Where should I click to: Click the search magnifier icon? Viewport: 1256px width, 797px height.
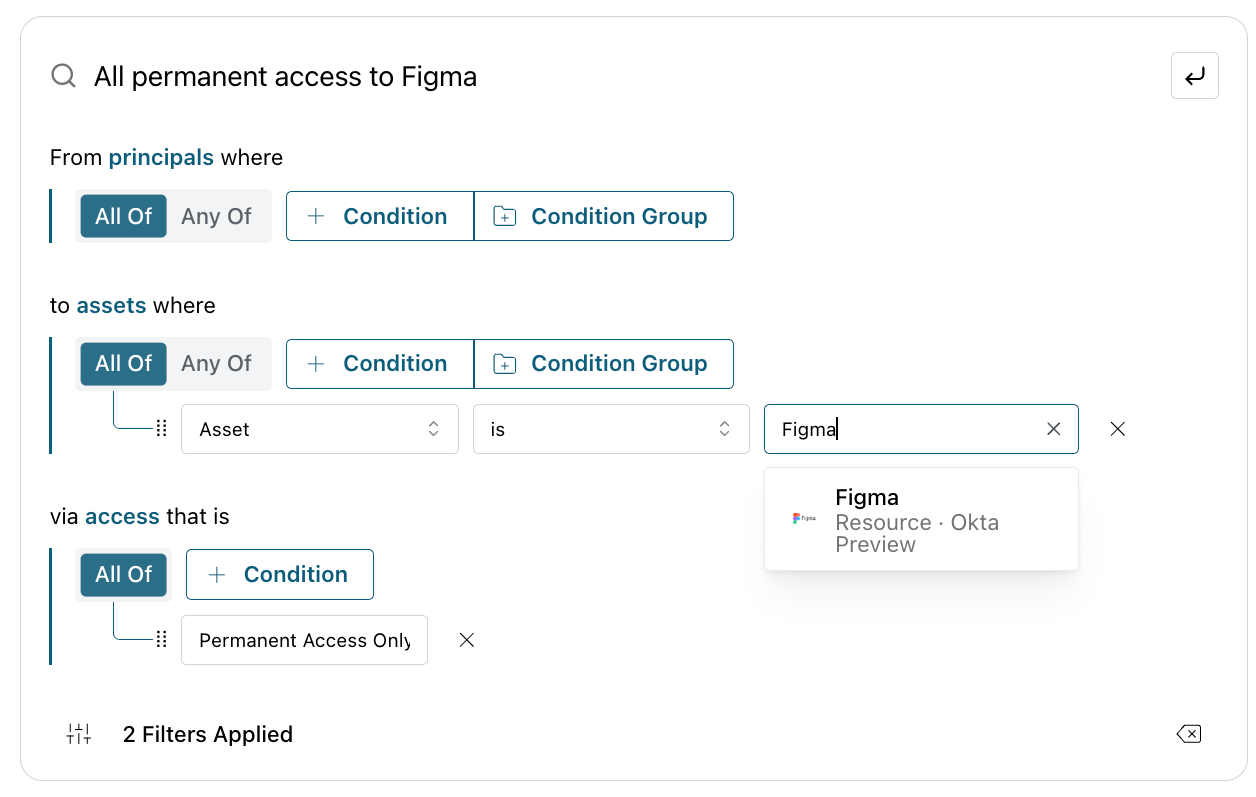click(63, 76)
